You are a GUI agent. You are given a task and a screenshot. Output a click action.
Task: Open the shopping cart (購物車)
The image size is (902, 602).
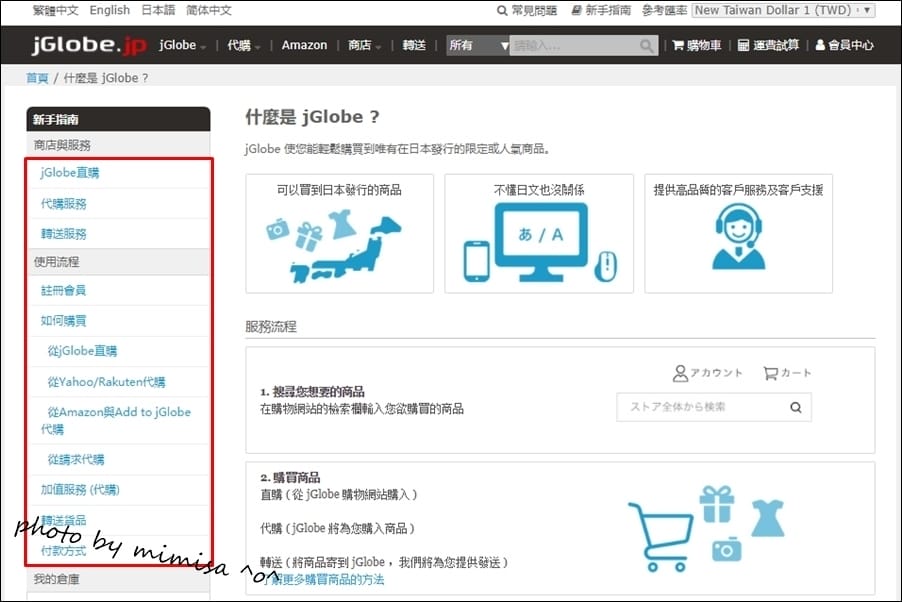click(x=696, y=45)
